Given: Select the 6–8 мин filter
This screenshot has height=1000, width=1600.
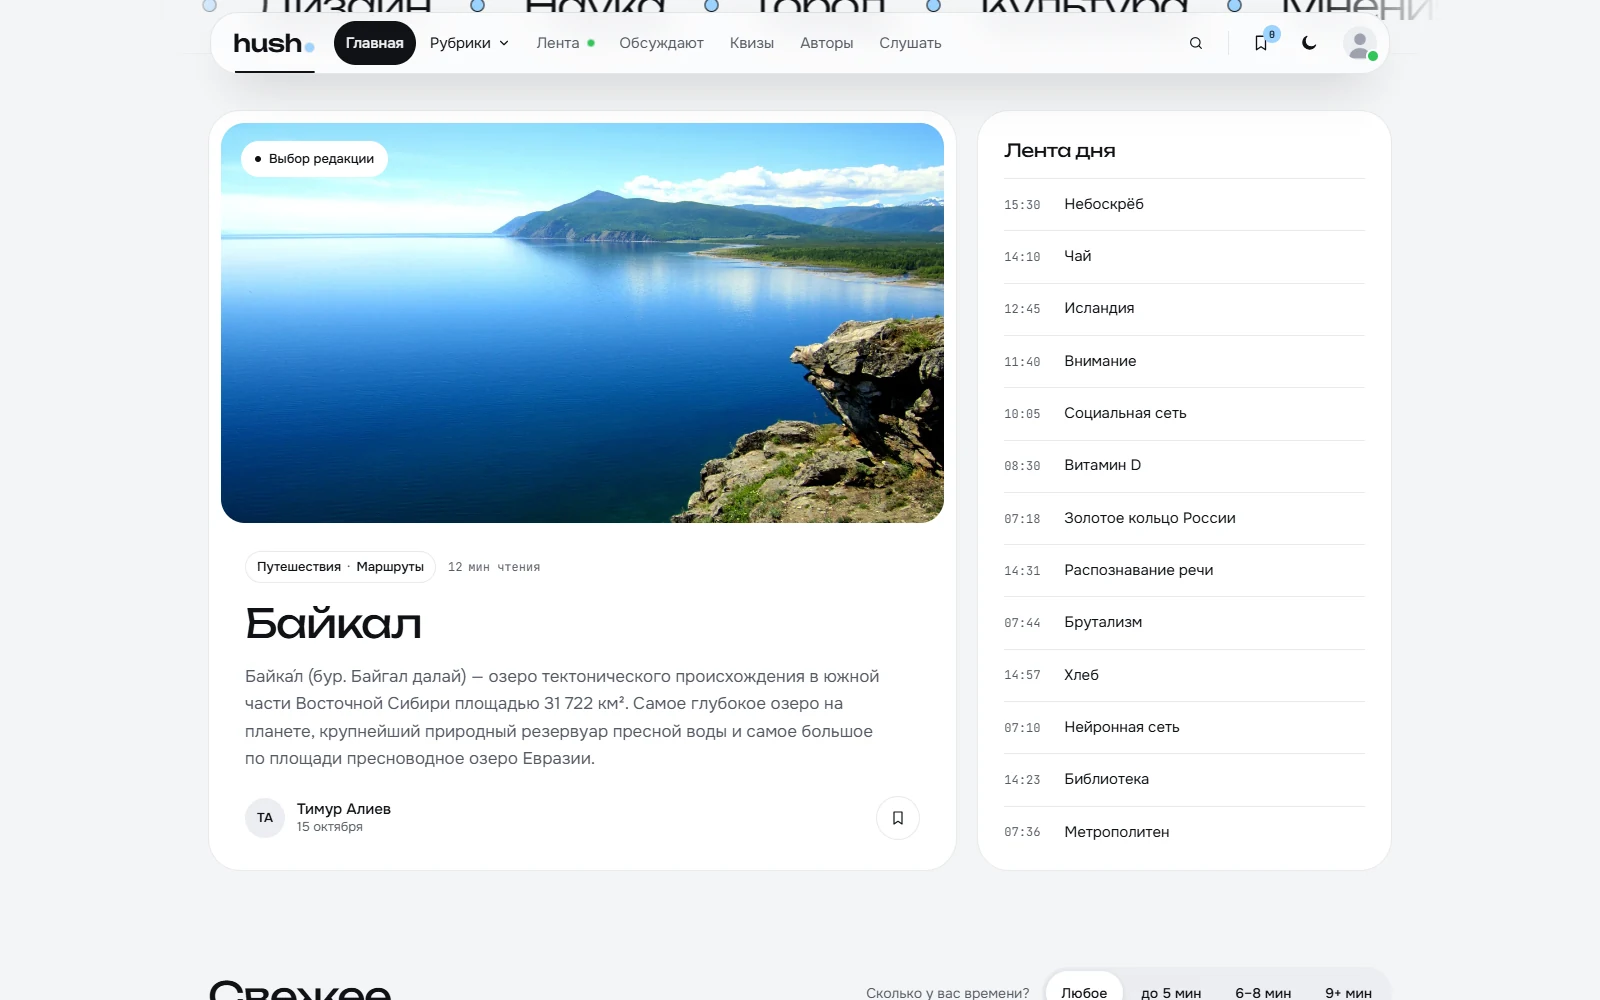Looking at the screenshot, I should point(1263,992).
